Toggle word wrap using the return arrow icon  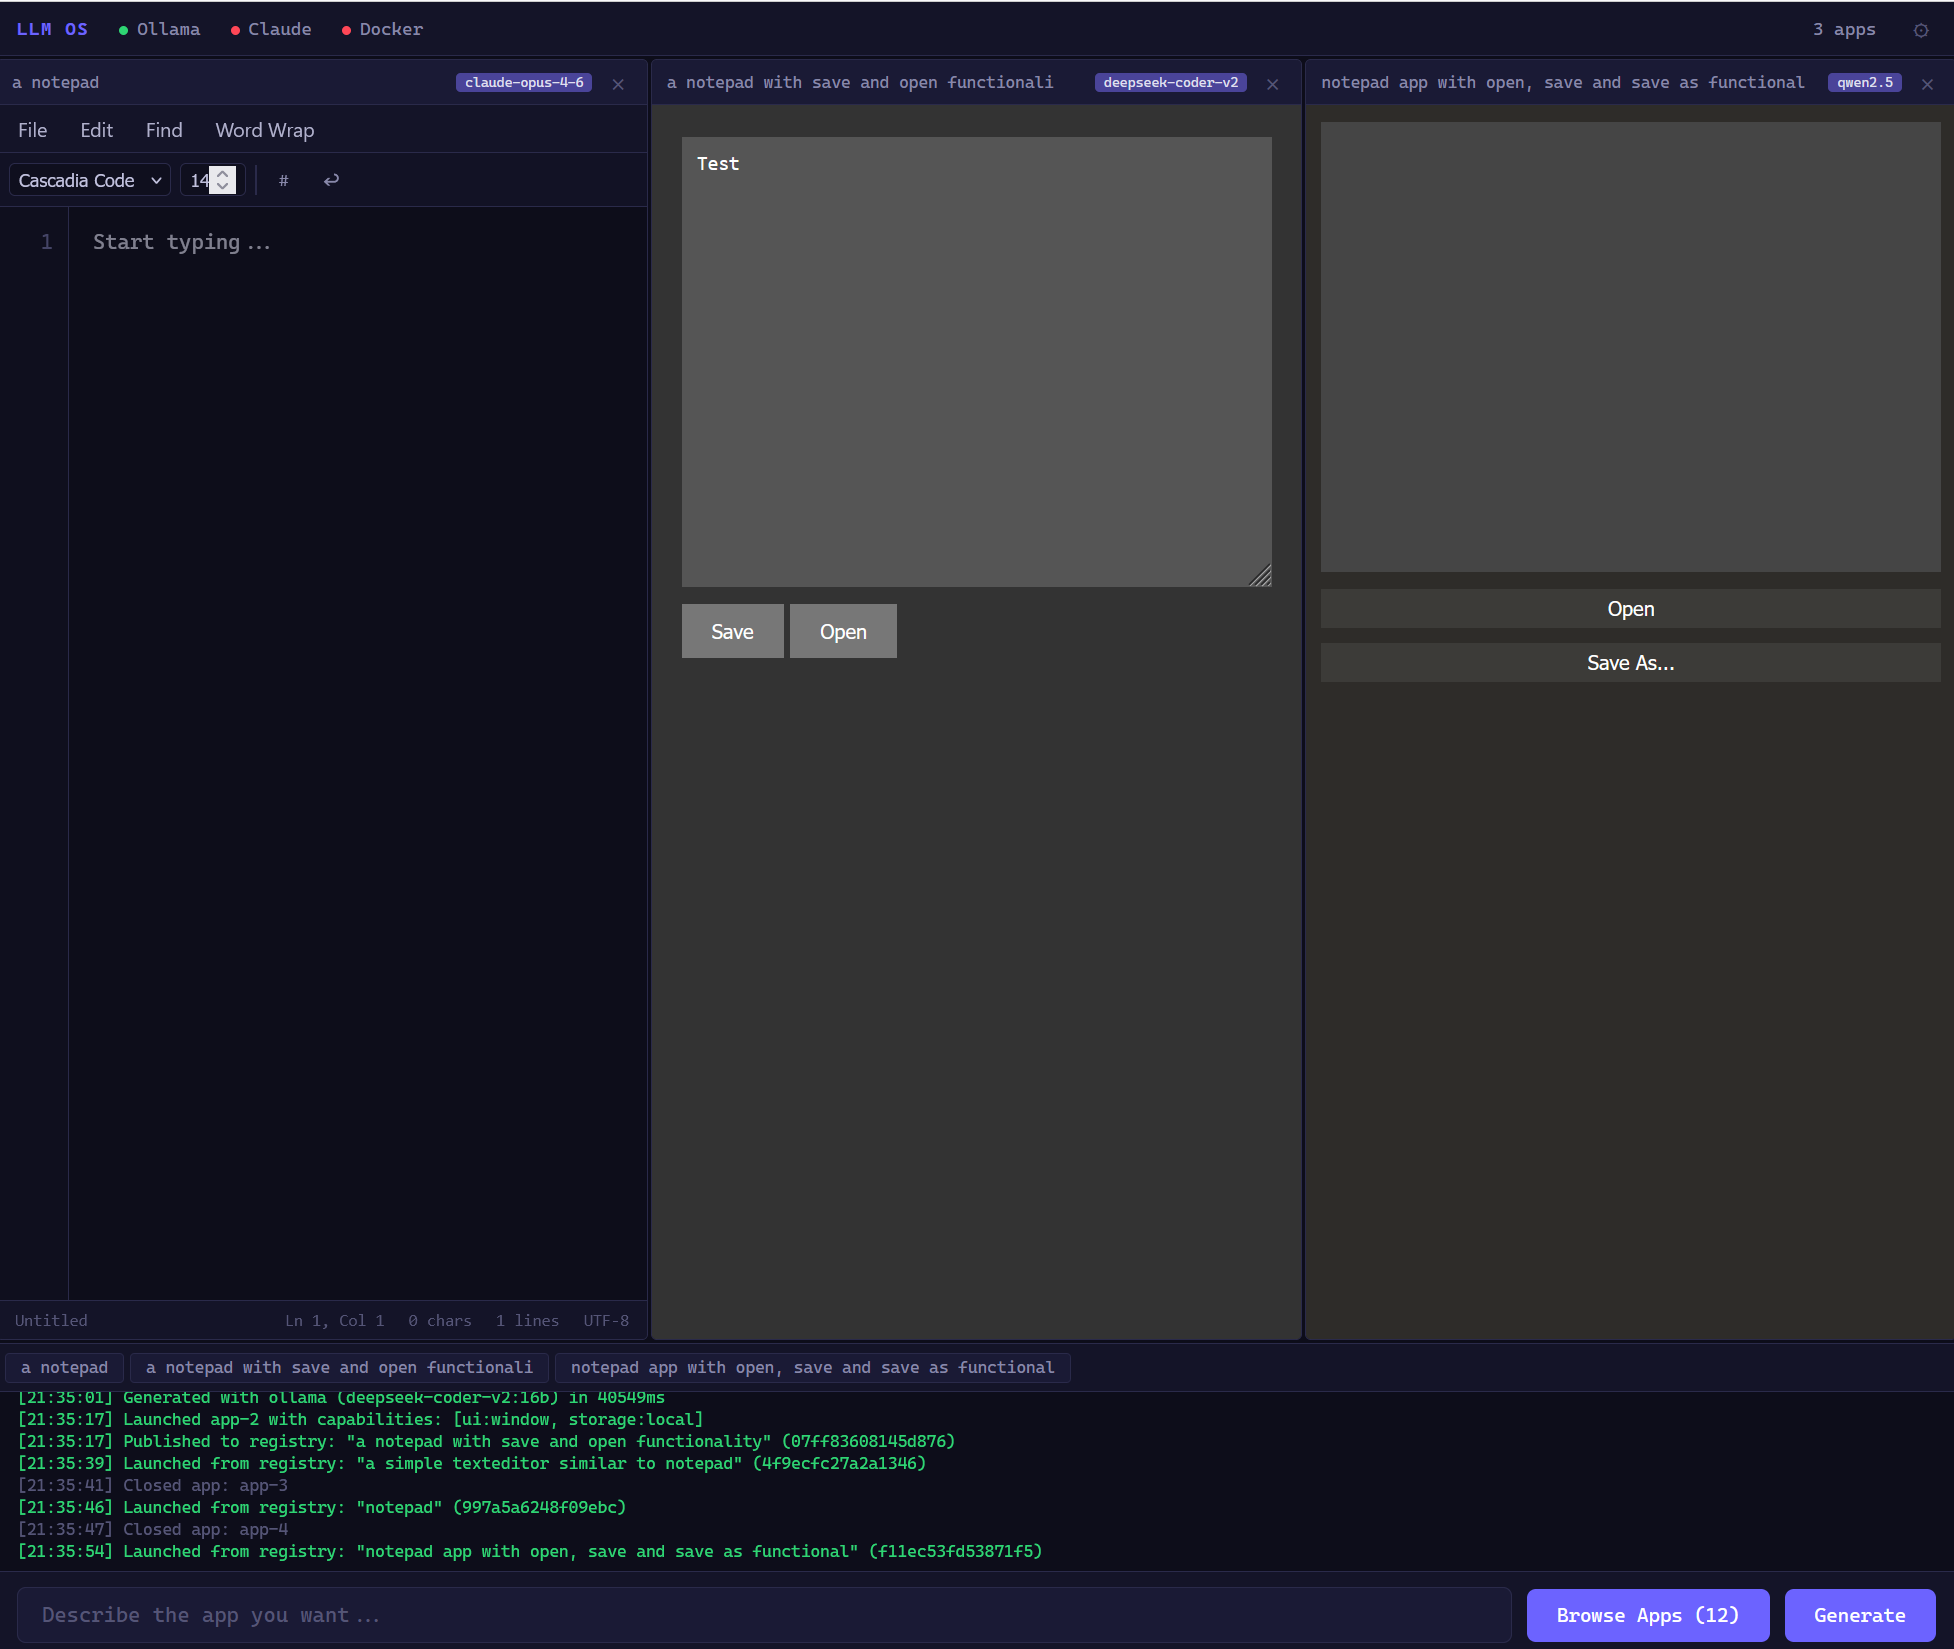click(331, 180)
